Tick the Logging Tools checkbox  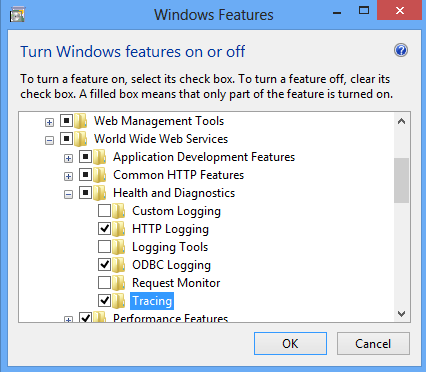pyautogui.click(x=104, y=247)
